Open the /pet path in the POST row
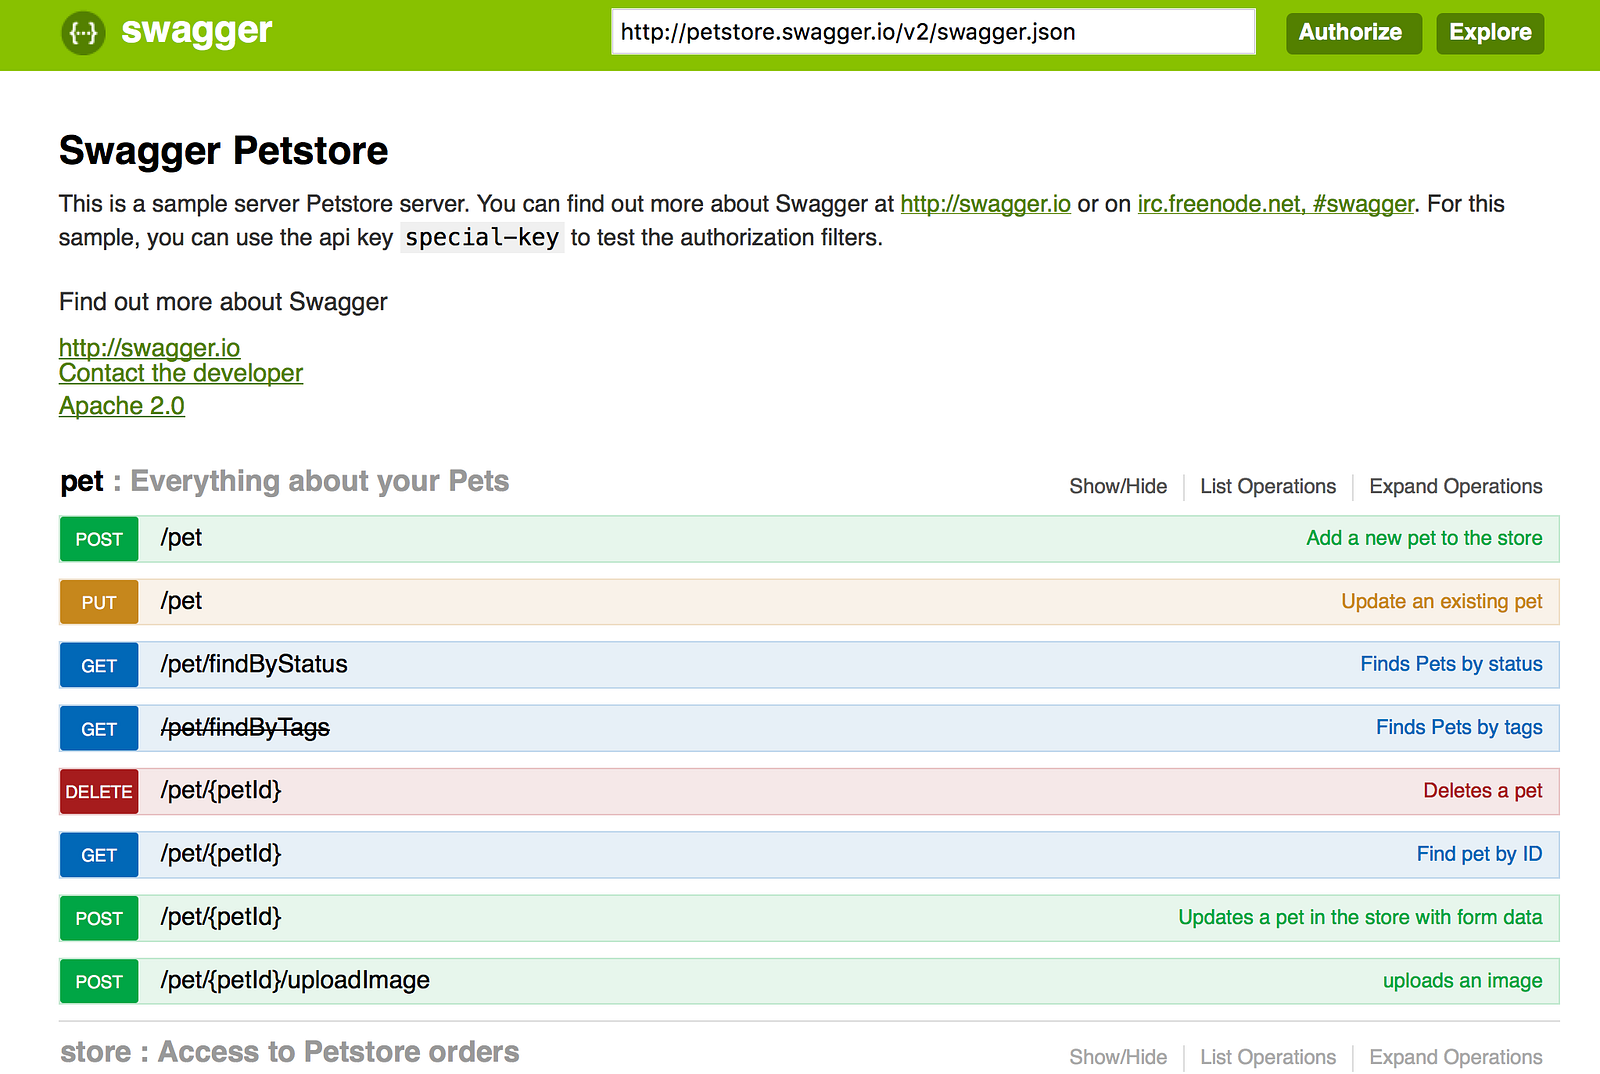The width and height of the screenshot is (1600, 1074). (x=181, y=538)
